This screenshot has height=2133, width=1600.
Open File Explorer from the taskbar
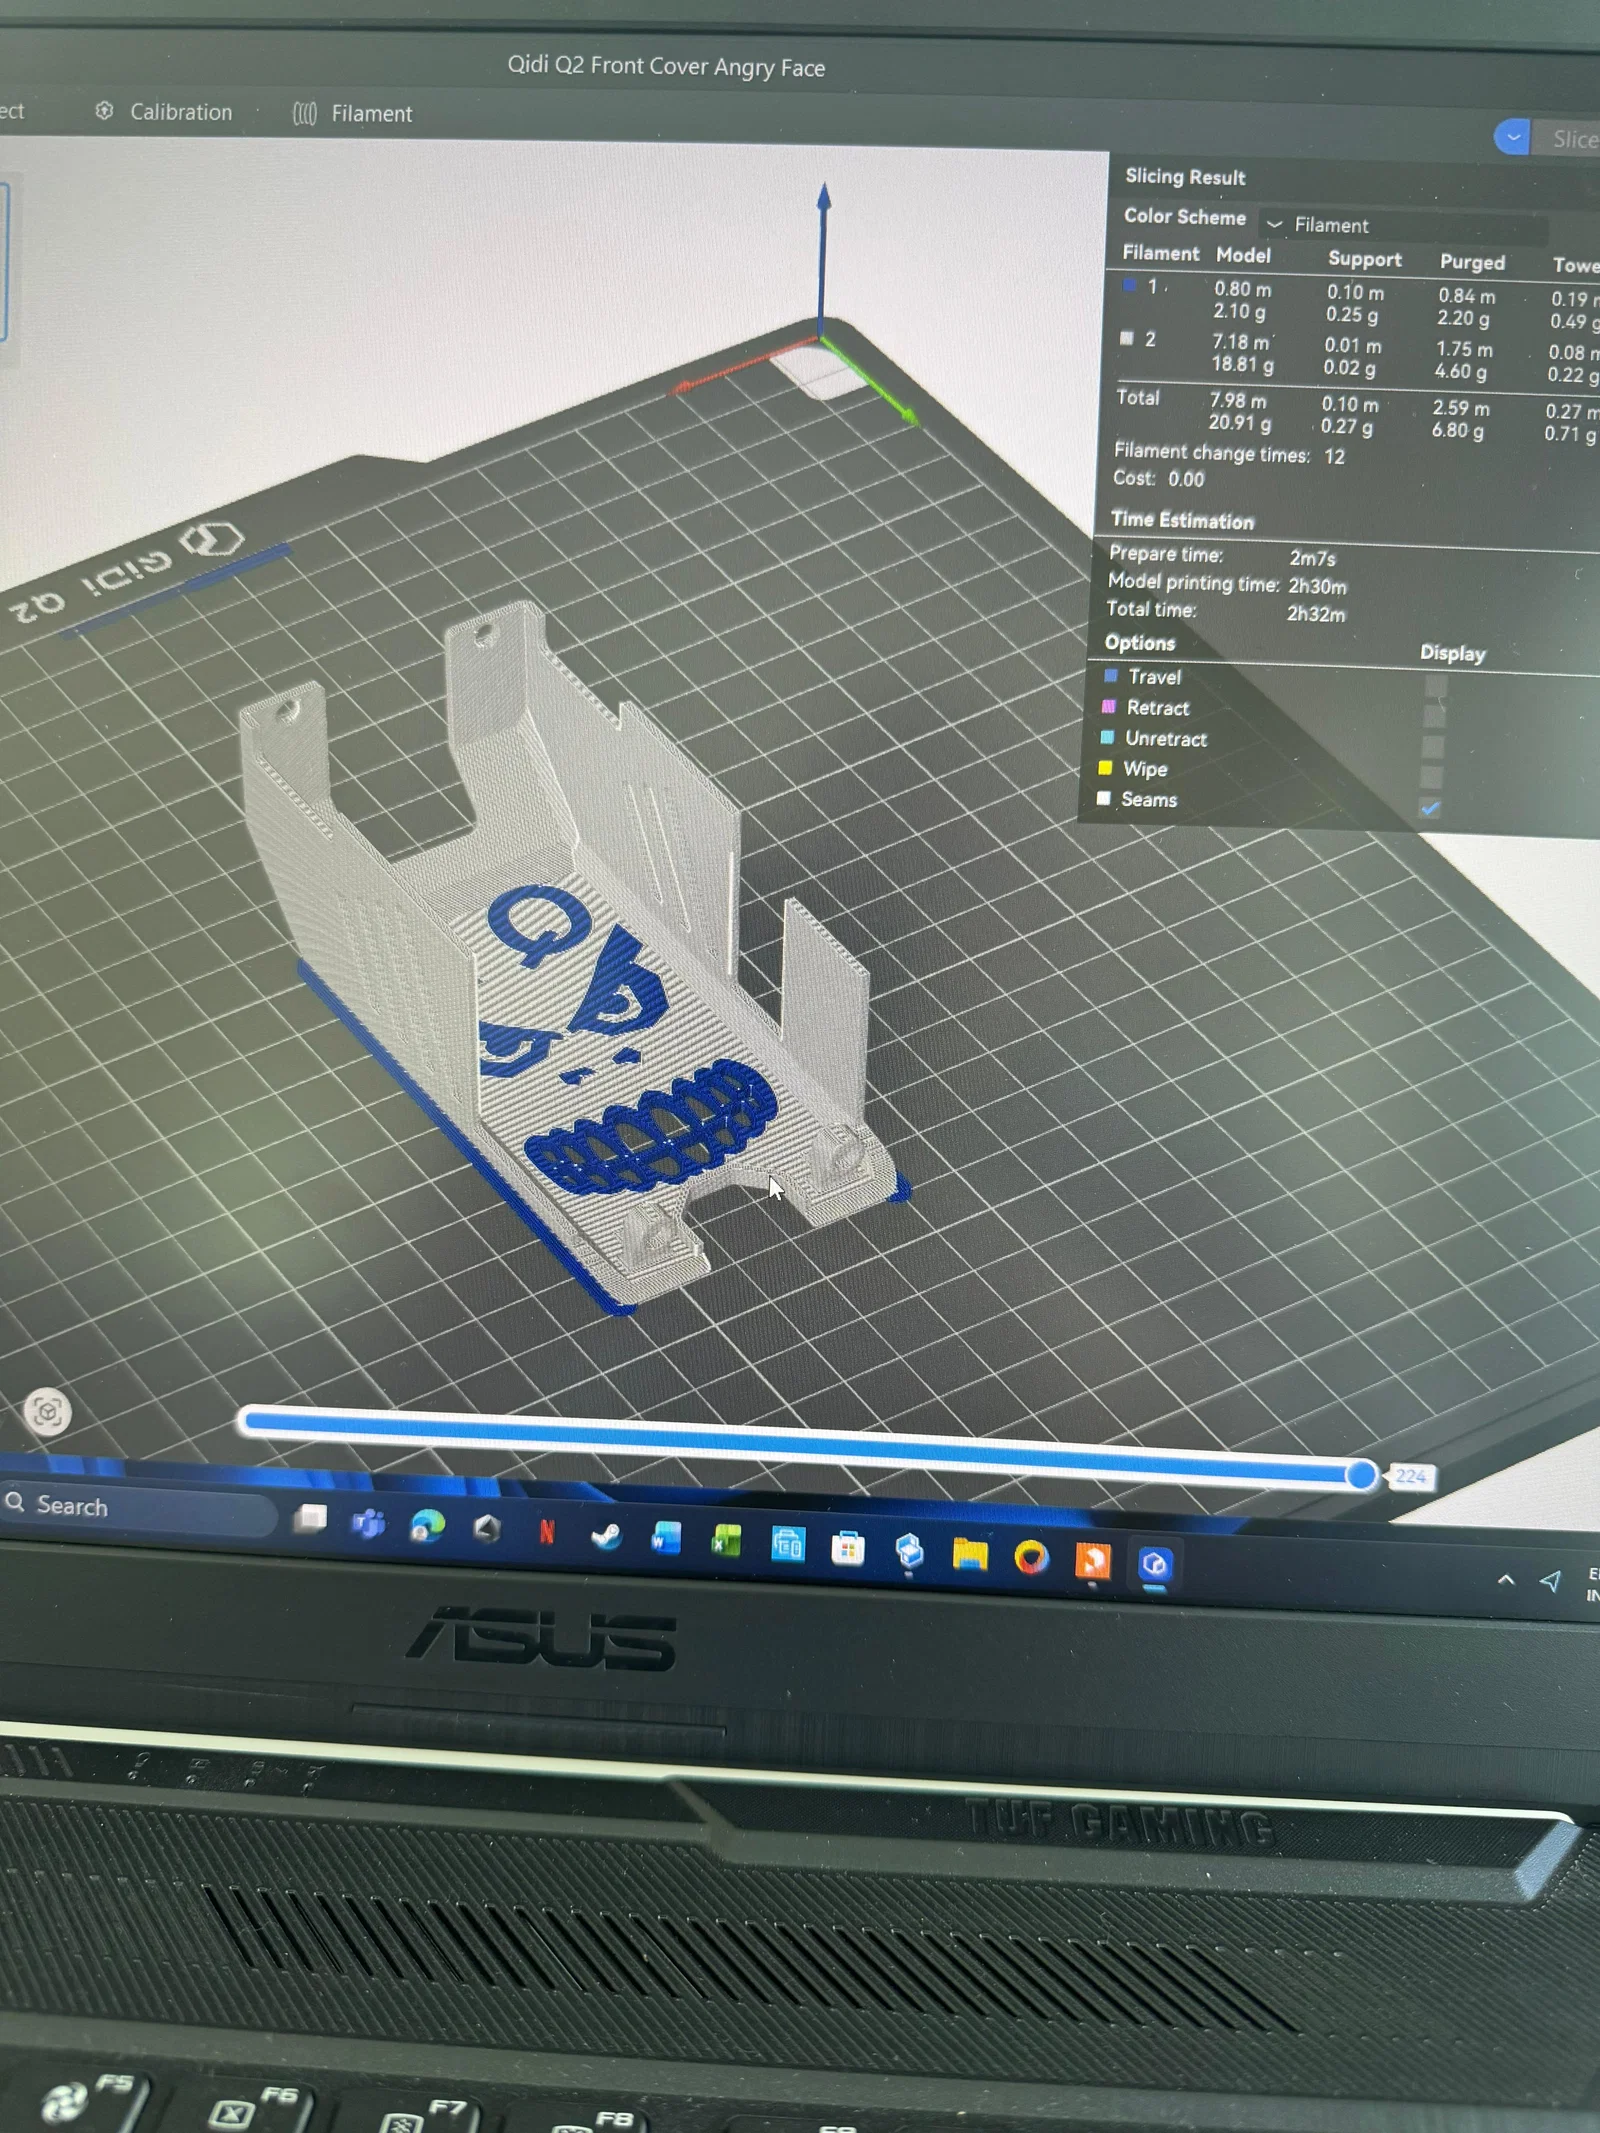click(970, 1554)
